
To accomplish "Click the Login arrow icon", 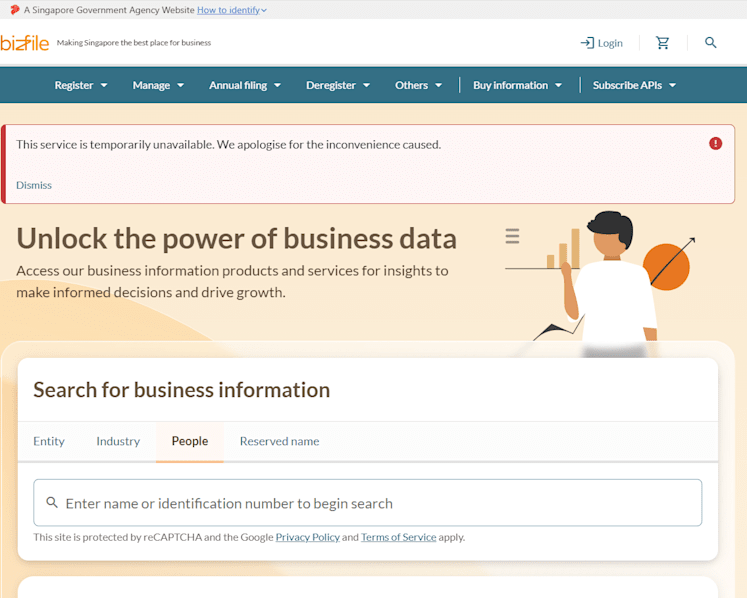I will point(587,43).
